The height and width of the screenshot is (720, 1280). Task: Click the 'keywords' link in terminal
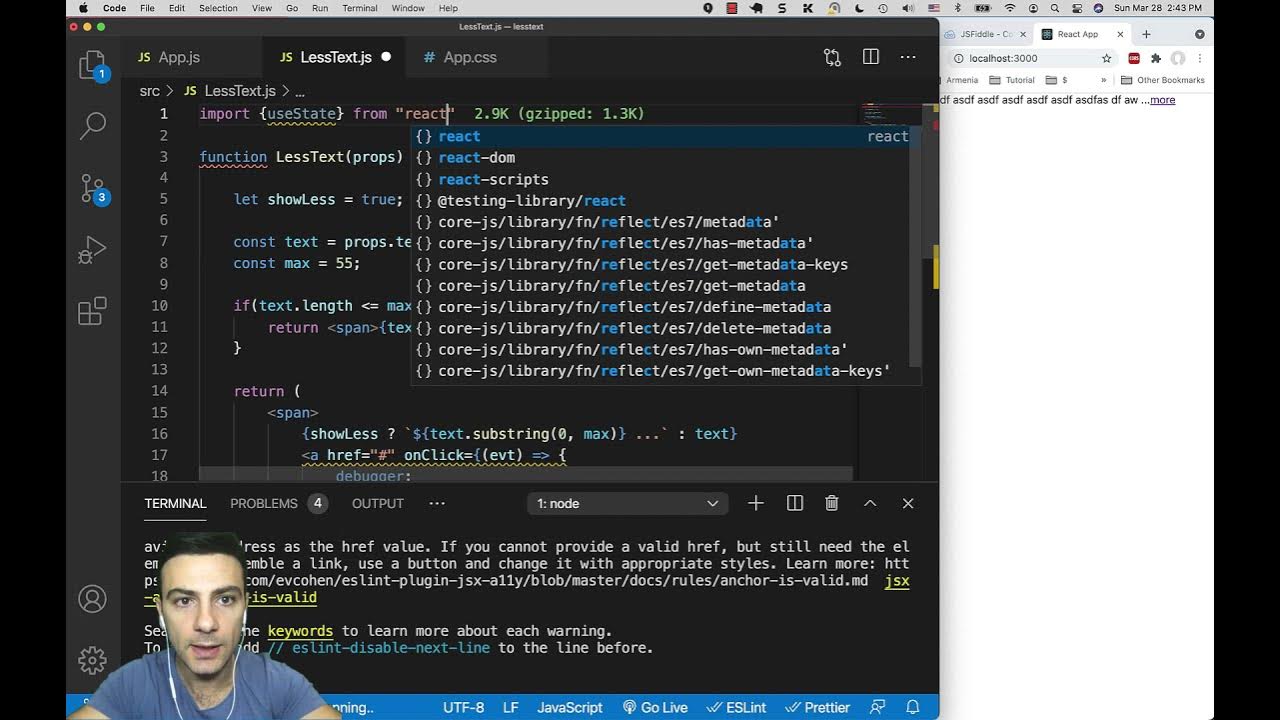click(x=300, y=631)
